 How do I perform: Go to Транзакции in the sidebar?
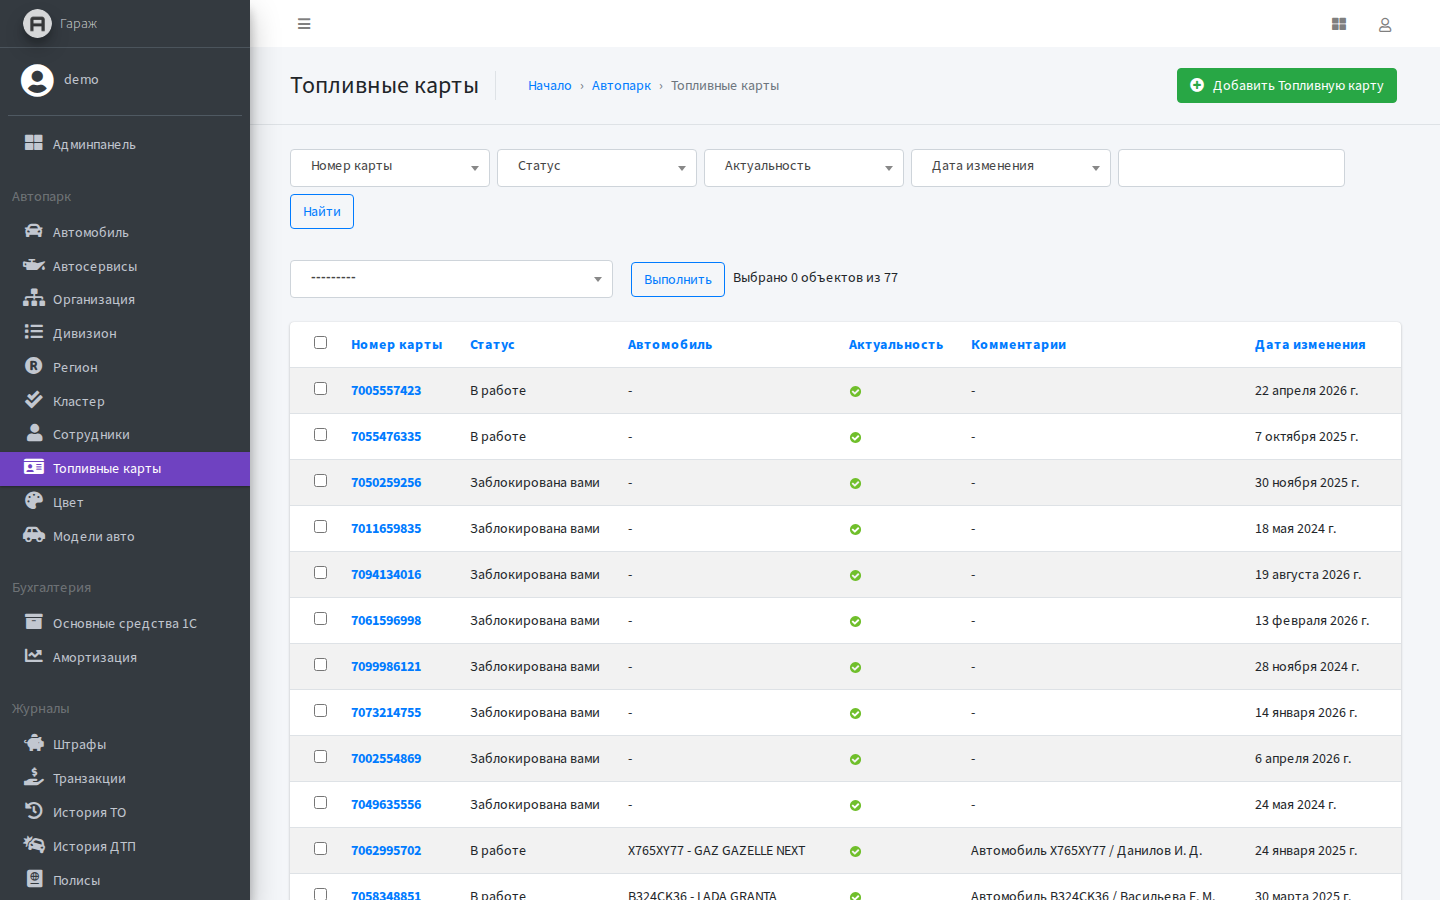(125, 778)
